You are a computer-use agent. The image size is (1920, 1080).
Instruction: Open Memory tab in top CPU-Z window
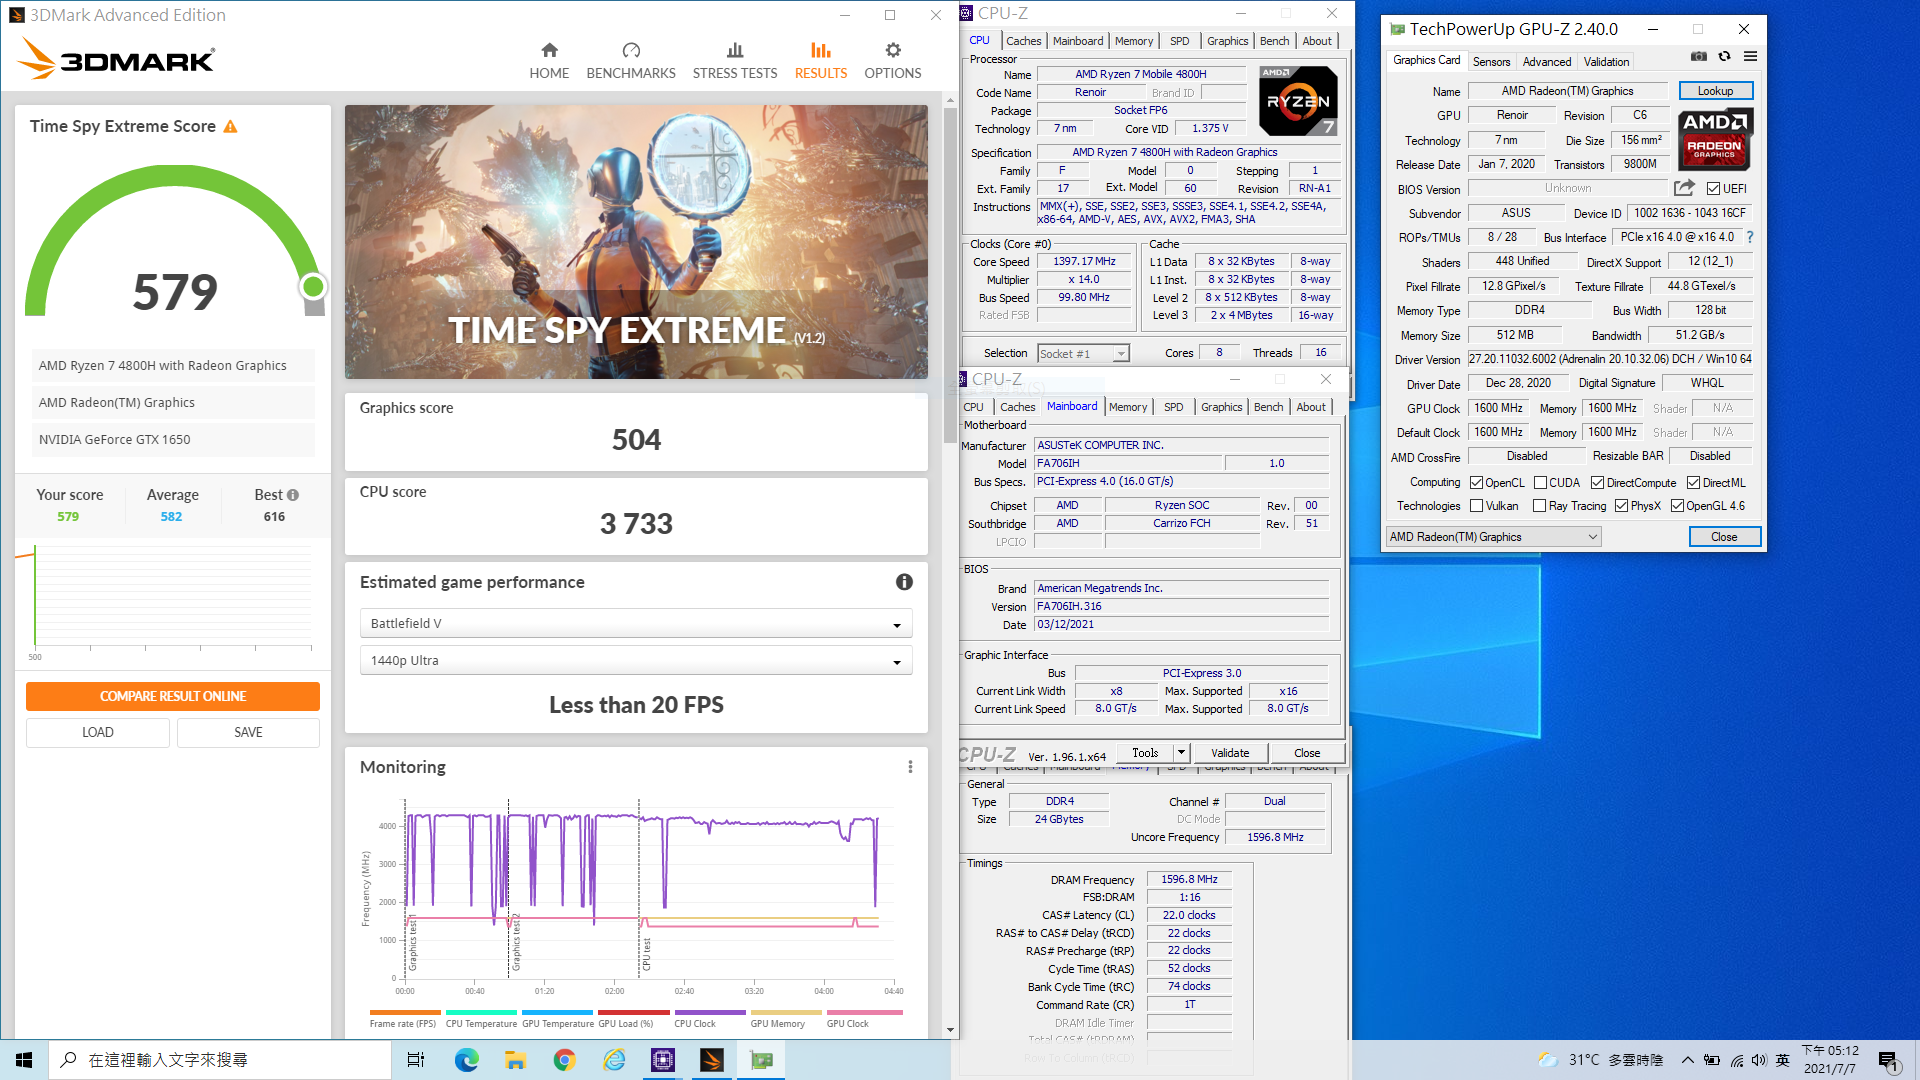pyautogui.click(x=1134, y=41)
